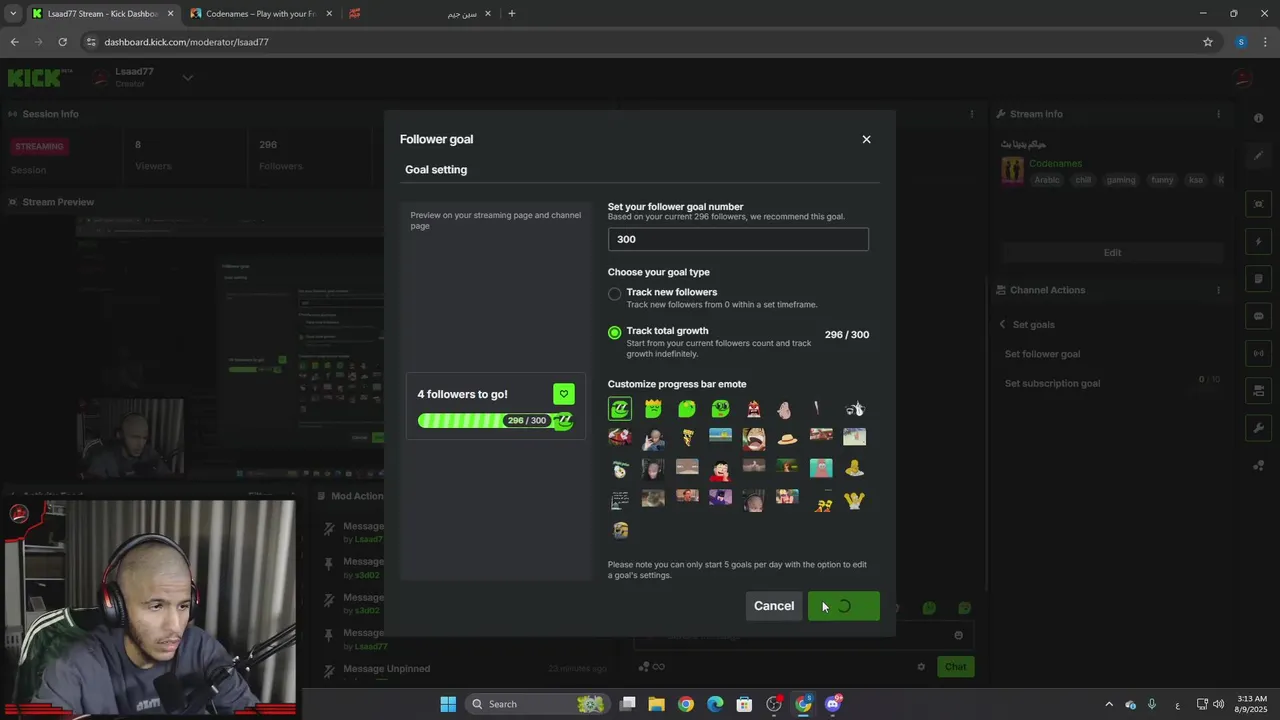This screenshot has width=1280, height=720.
Task: Click the 296 / 300 progress bar preview
Action: pos(496,421)
